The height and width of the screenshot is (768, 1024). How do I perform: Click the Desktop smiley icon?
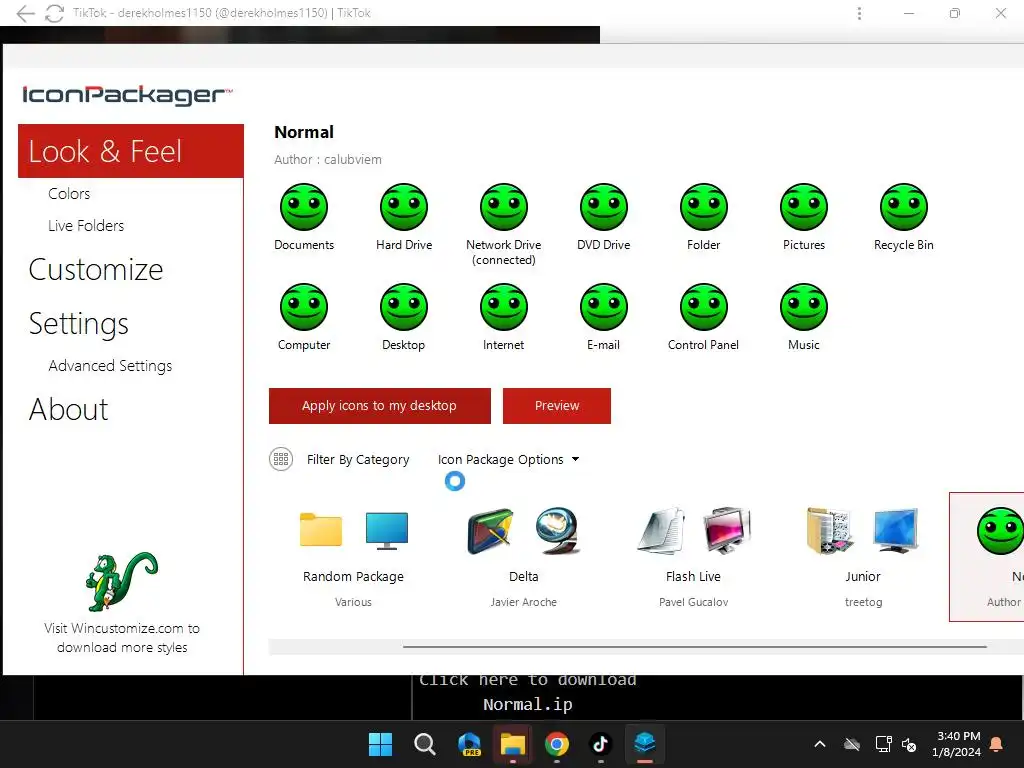click(404, 307)
